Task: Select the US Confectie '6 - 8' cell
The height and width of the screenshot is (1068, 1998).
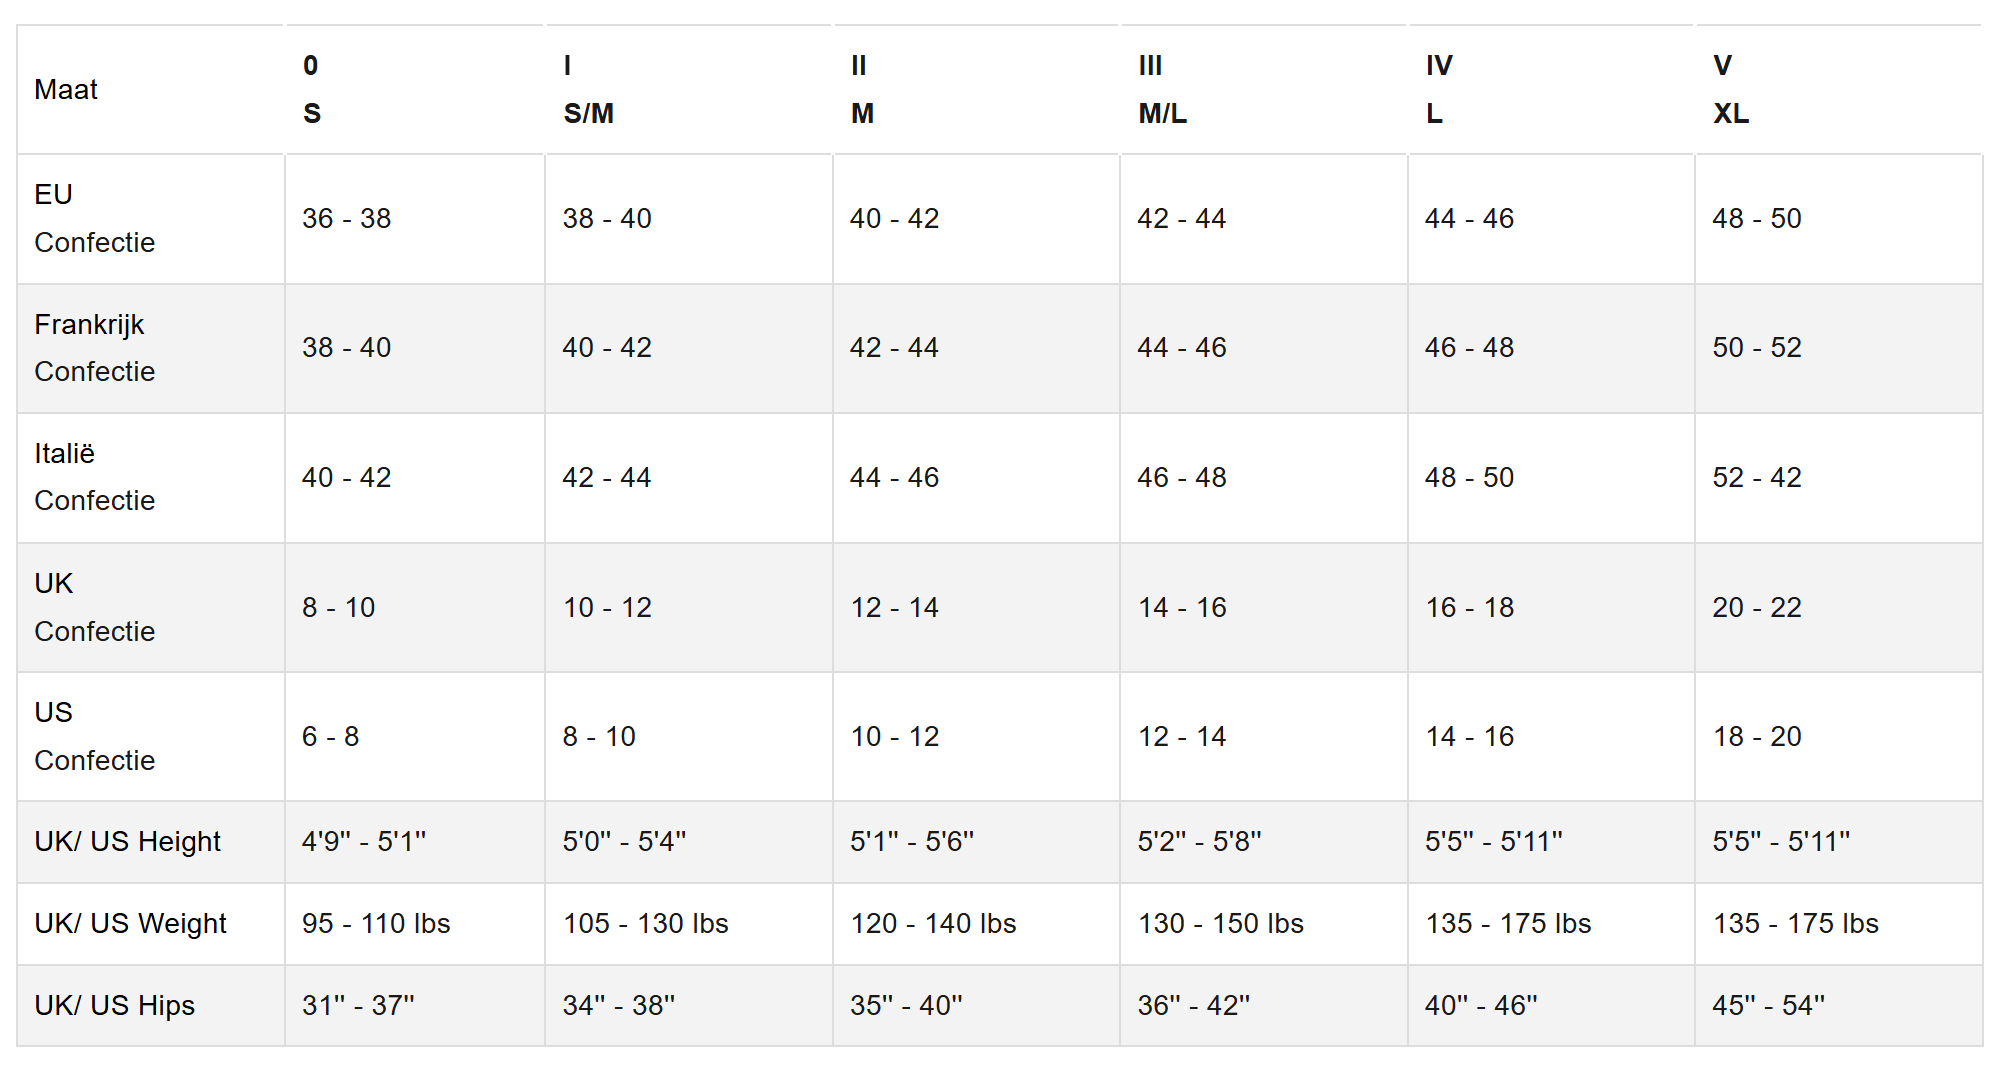Action: tap(330, 736)
